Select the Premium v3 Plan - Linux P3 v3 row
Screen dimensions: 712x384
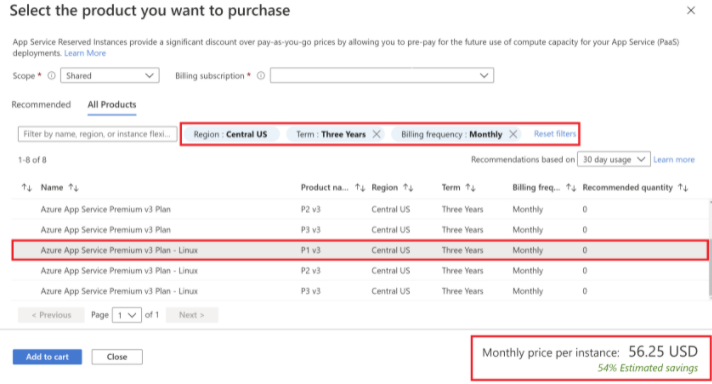360,291
